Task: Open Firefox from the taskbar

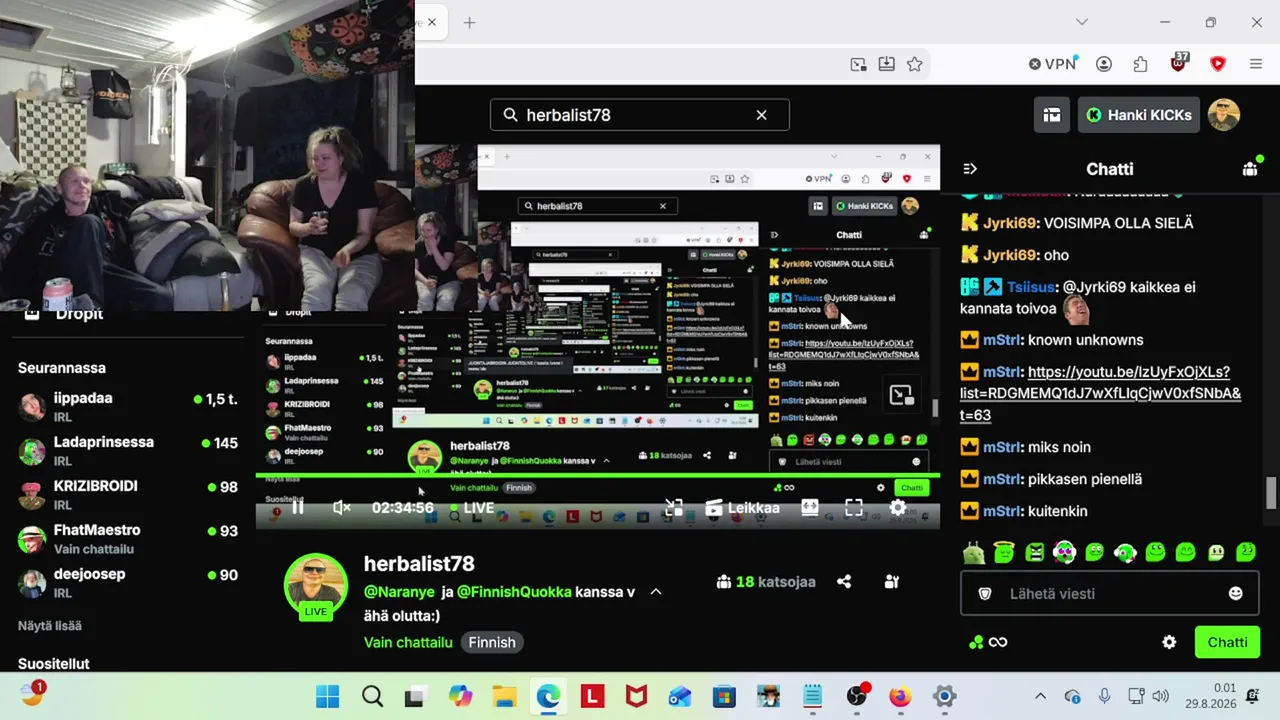Action: (x=901, y=696)
